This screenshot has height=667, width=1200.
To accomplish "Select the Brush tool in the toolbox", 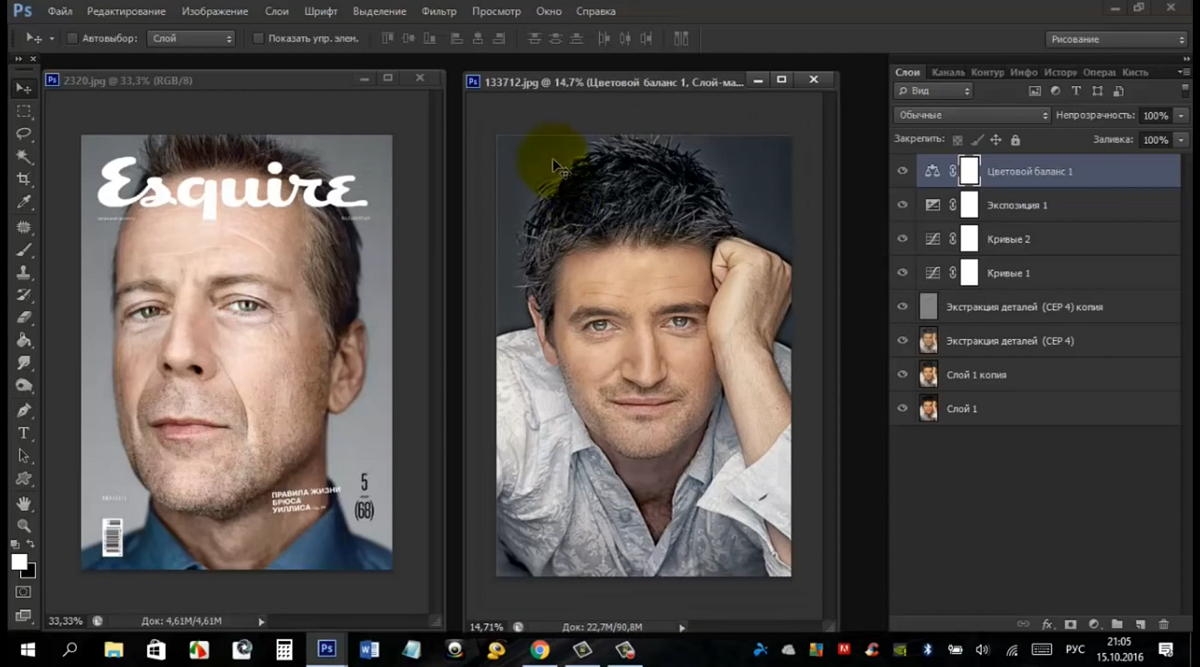I will [x=24, y=250].
